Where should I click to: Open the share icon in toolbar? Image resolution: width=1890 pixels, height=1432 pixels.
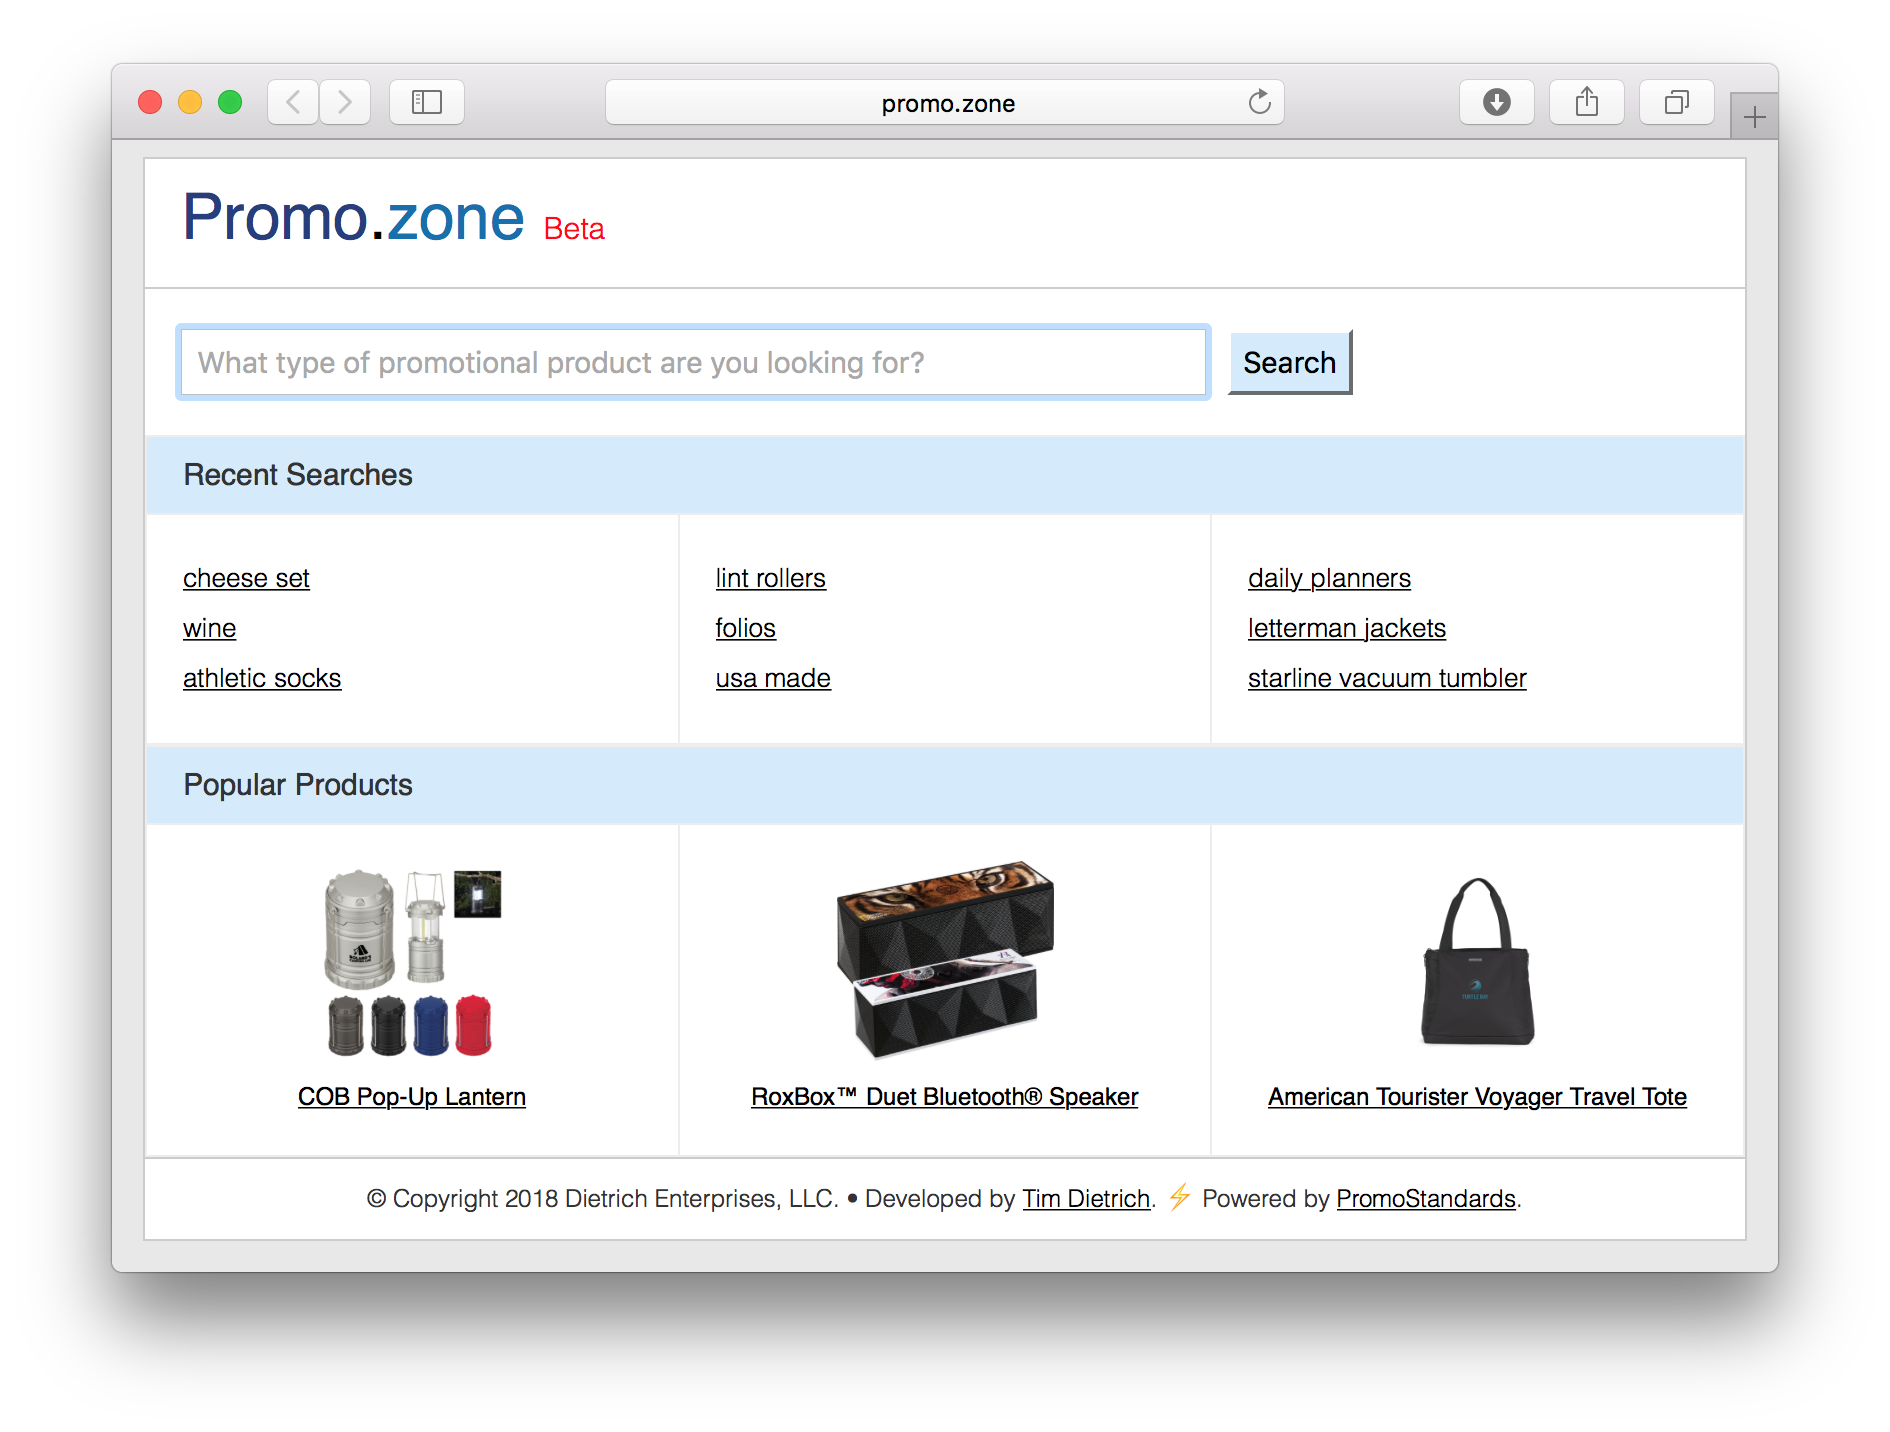[x=1587, y=102]
